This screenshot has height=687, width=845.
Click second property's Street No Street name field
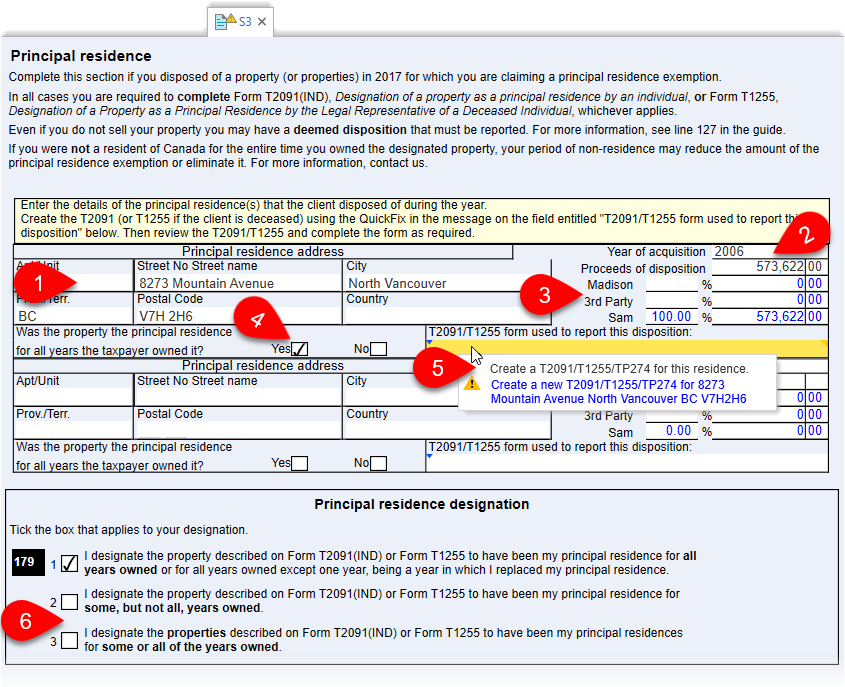238,398
